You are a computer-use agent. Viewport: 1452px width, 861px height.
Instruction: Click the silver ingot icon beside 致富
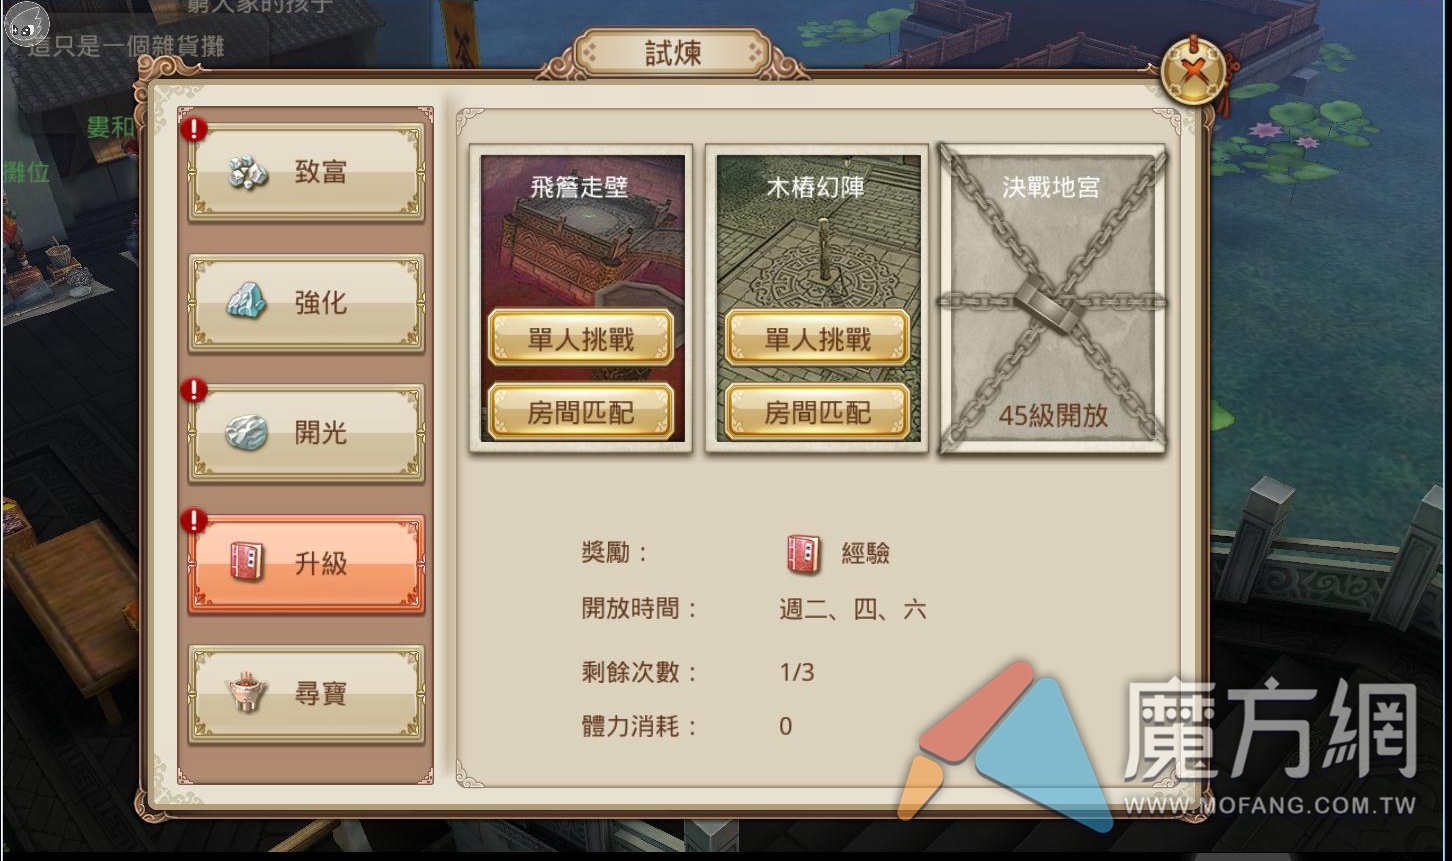click(247, 172)
